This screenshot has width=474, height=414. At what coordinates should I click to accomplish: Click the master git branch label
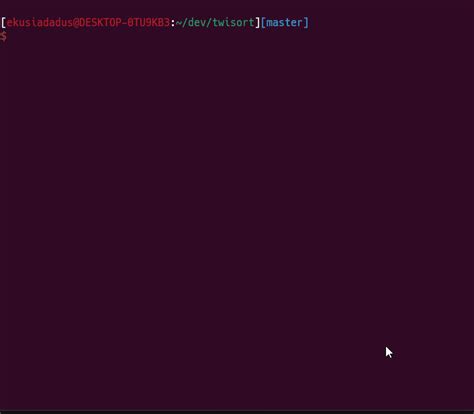pyautogui.click(x=284, y=23)
